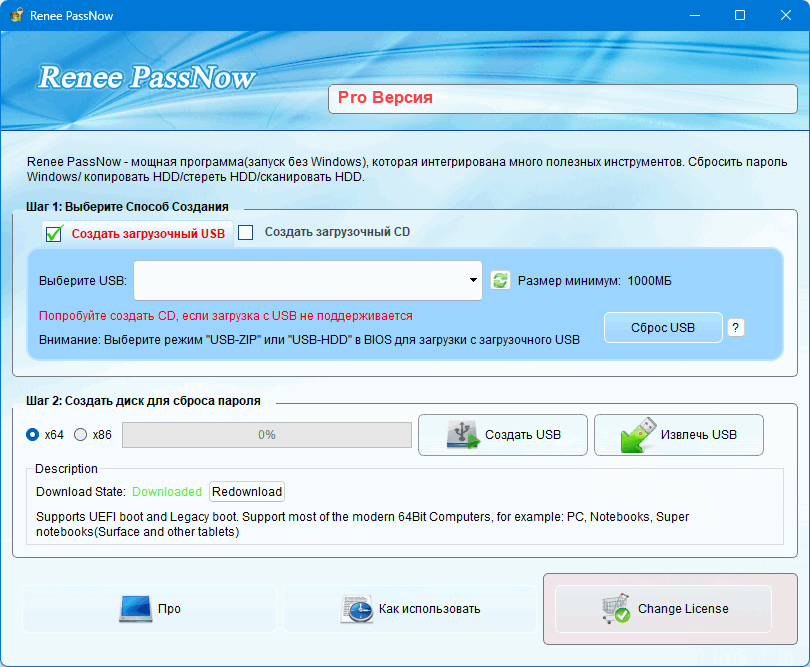Click the question mark help button
This screenshot has height=667, width=810.
[736, 327]
